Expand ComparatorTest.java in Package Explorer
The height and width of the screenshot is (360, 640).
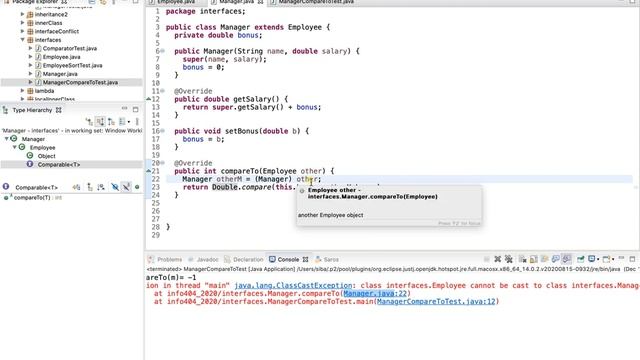30,48
